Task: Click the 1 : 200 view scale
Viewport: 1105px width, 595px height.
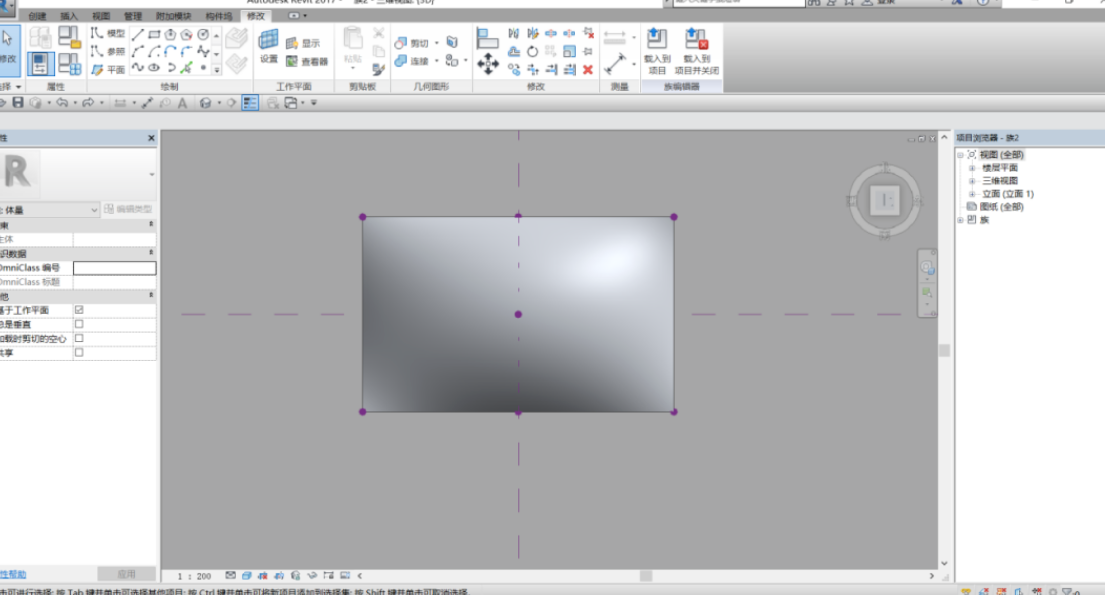Action: 195,576
